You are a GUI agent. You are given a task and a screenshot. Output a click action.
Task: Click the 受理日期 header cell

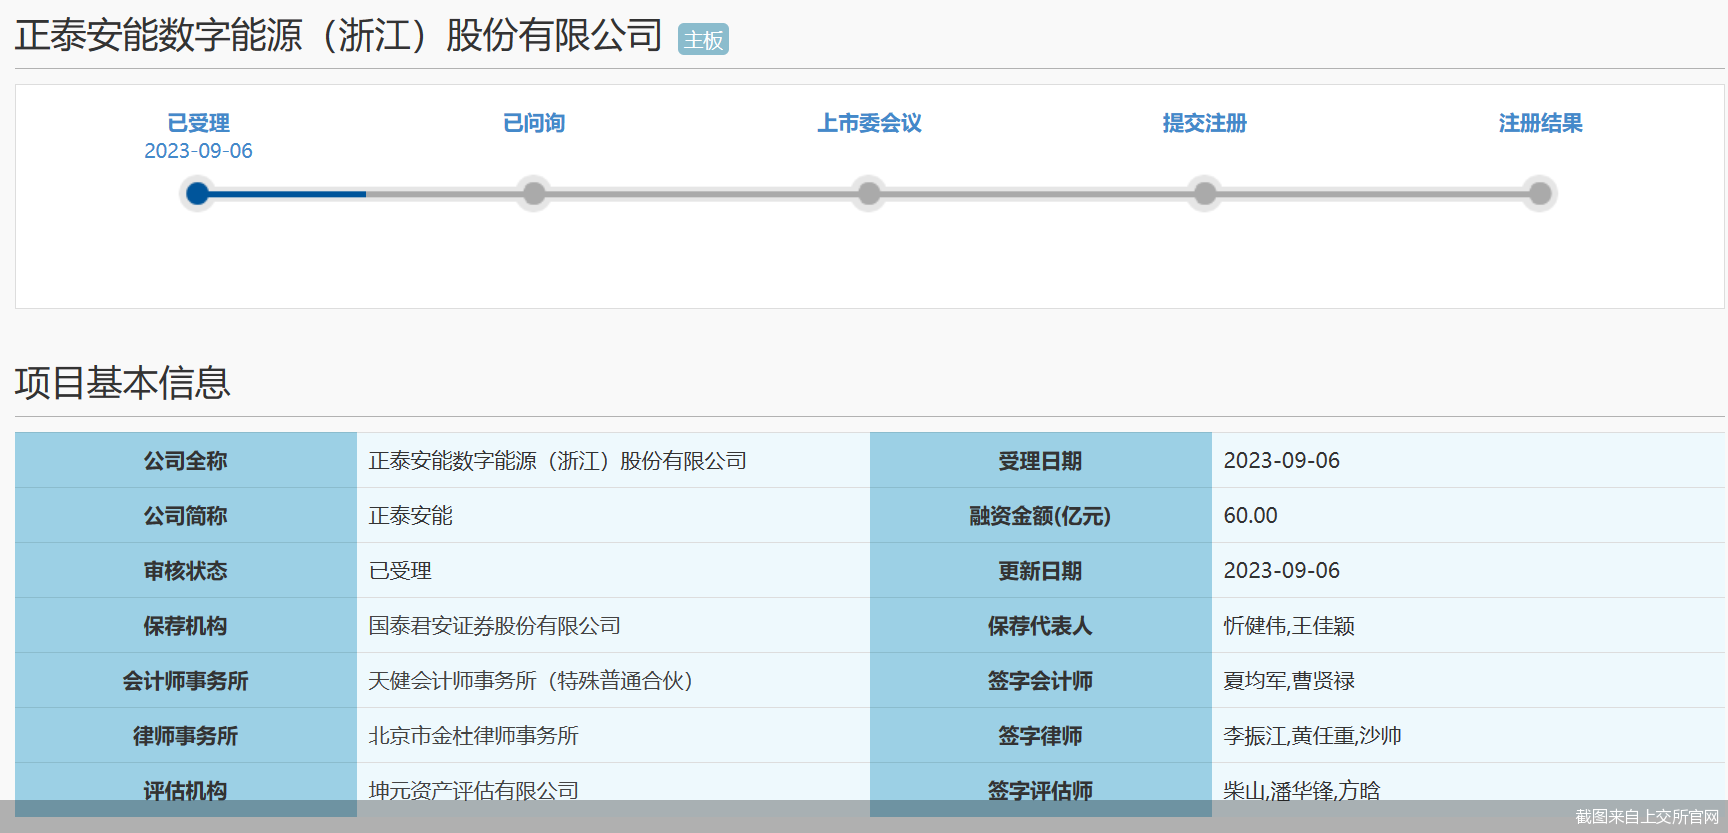pyautogui.click(x=1041, y=460)
